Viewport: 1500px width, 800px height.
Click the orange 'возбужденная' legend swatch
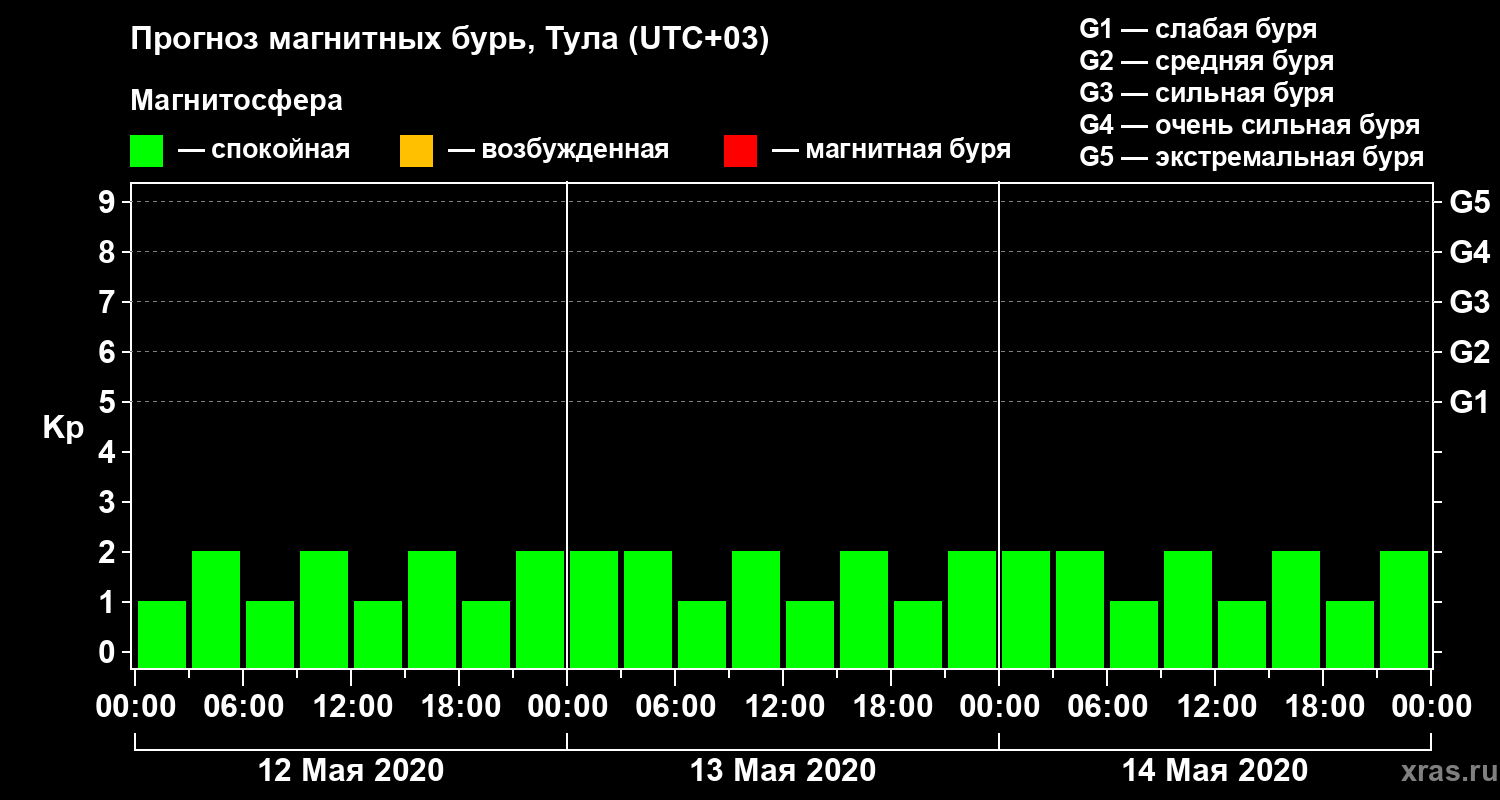tap(416, 151)
